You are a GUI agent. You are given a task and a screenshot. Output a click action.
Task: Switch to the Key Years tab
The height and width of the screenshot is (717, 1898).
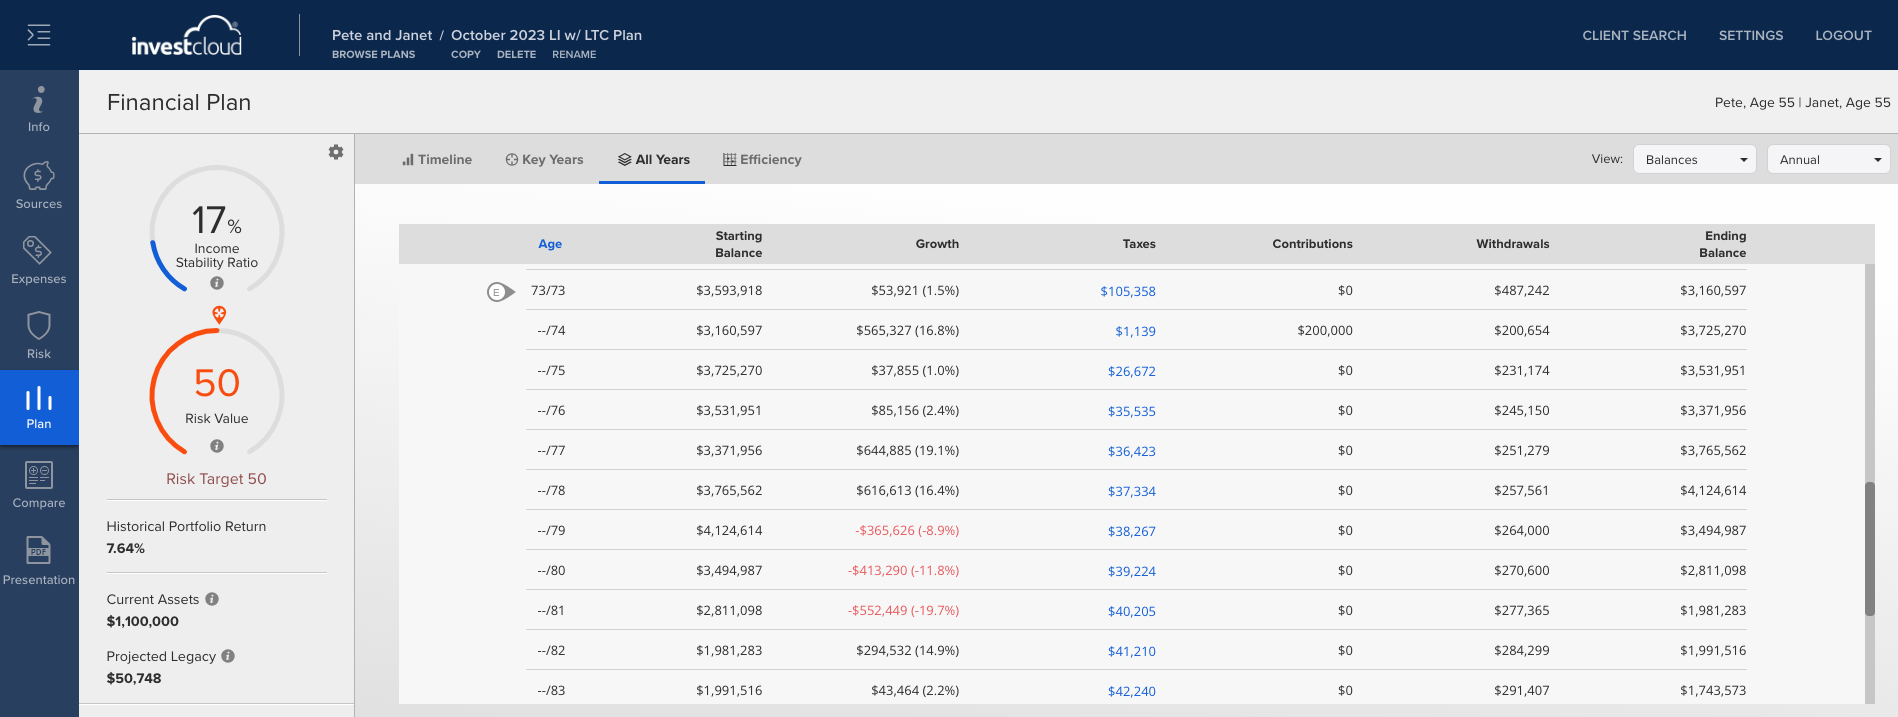tap(544, 159)
